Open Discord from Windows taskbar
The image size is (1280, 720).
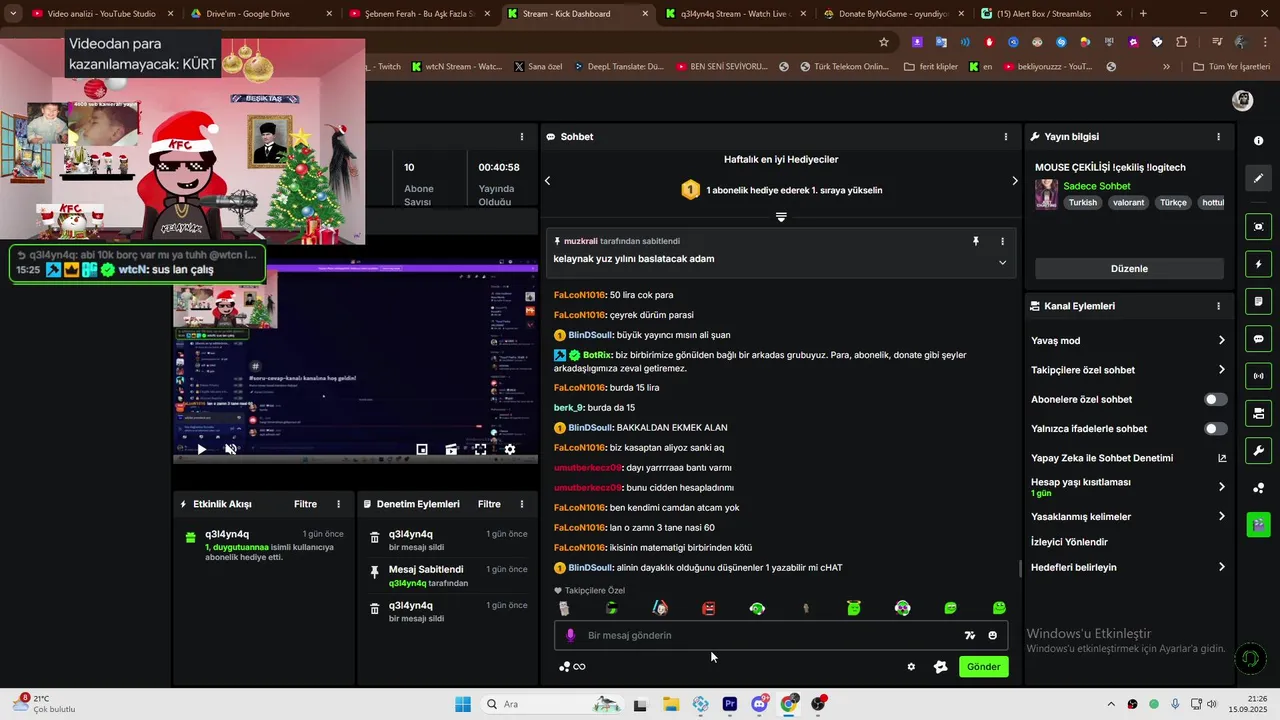(x=760, y=704)
